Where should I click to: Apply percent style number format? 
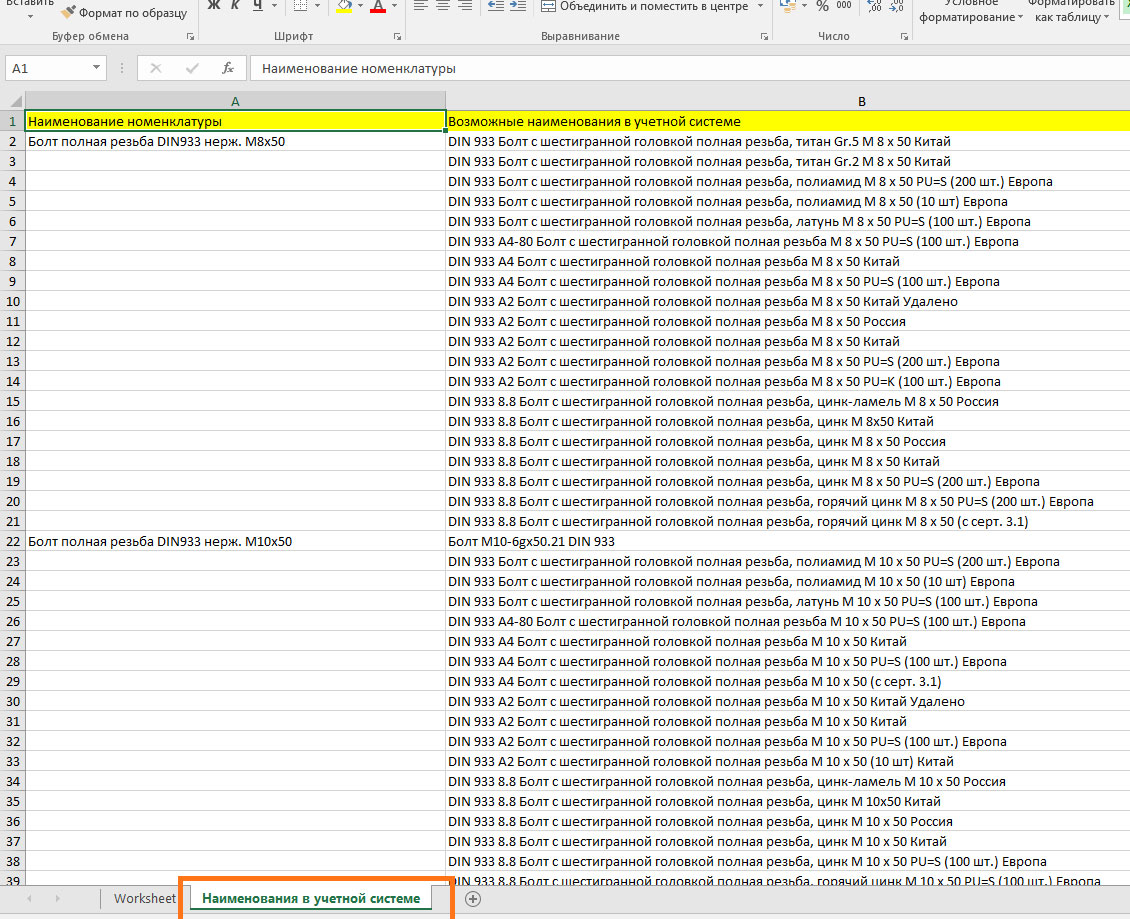[822, 6]
